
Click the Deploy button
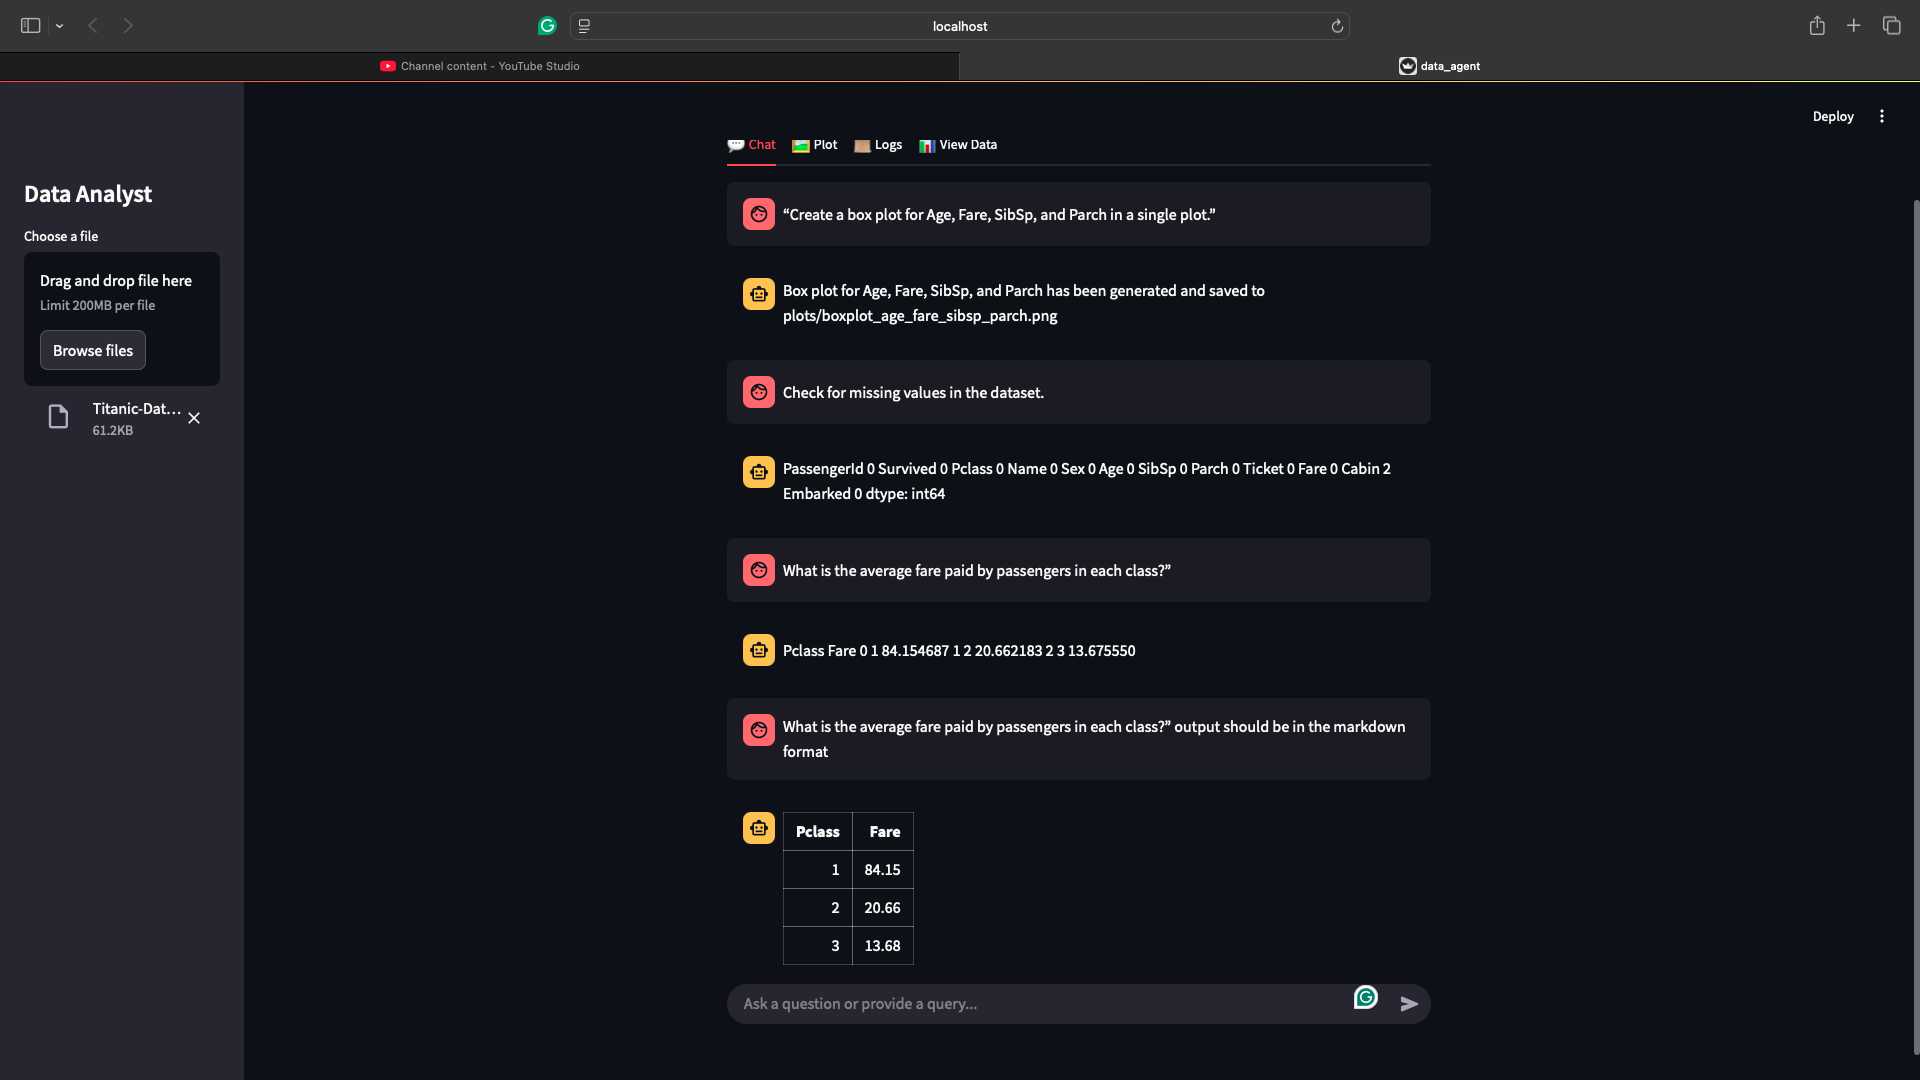[1832, 116]
